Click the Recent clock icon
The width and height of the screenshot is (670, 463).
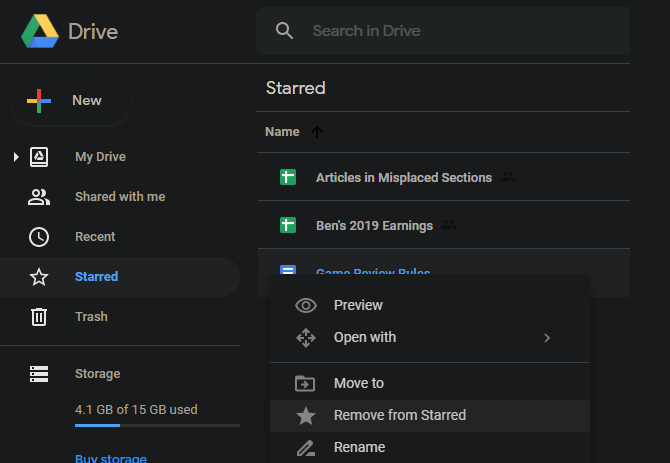pos(39,237)
